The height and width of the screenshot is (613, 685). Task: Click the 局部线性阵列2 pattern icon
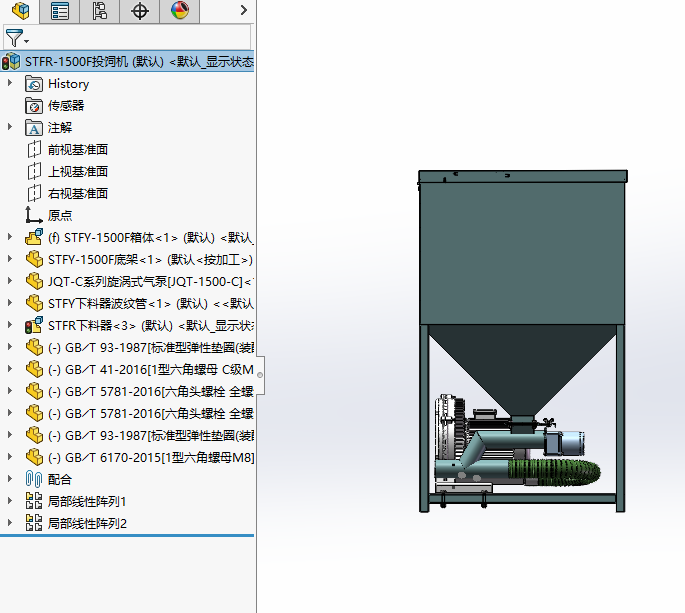pos(34,523)
